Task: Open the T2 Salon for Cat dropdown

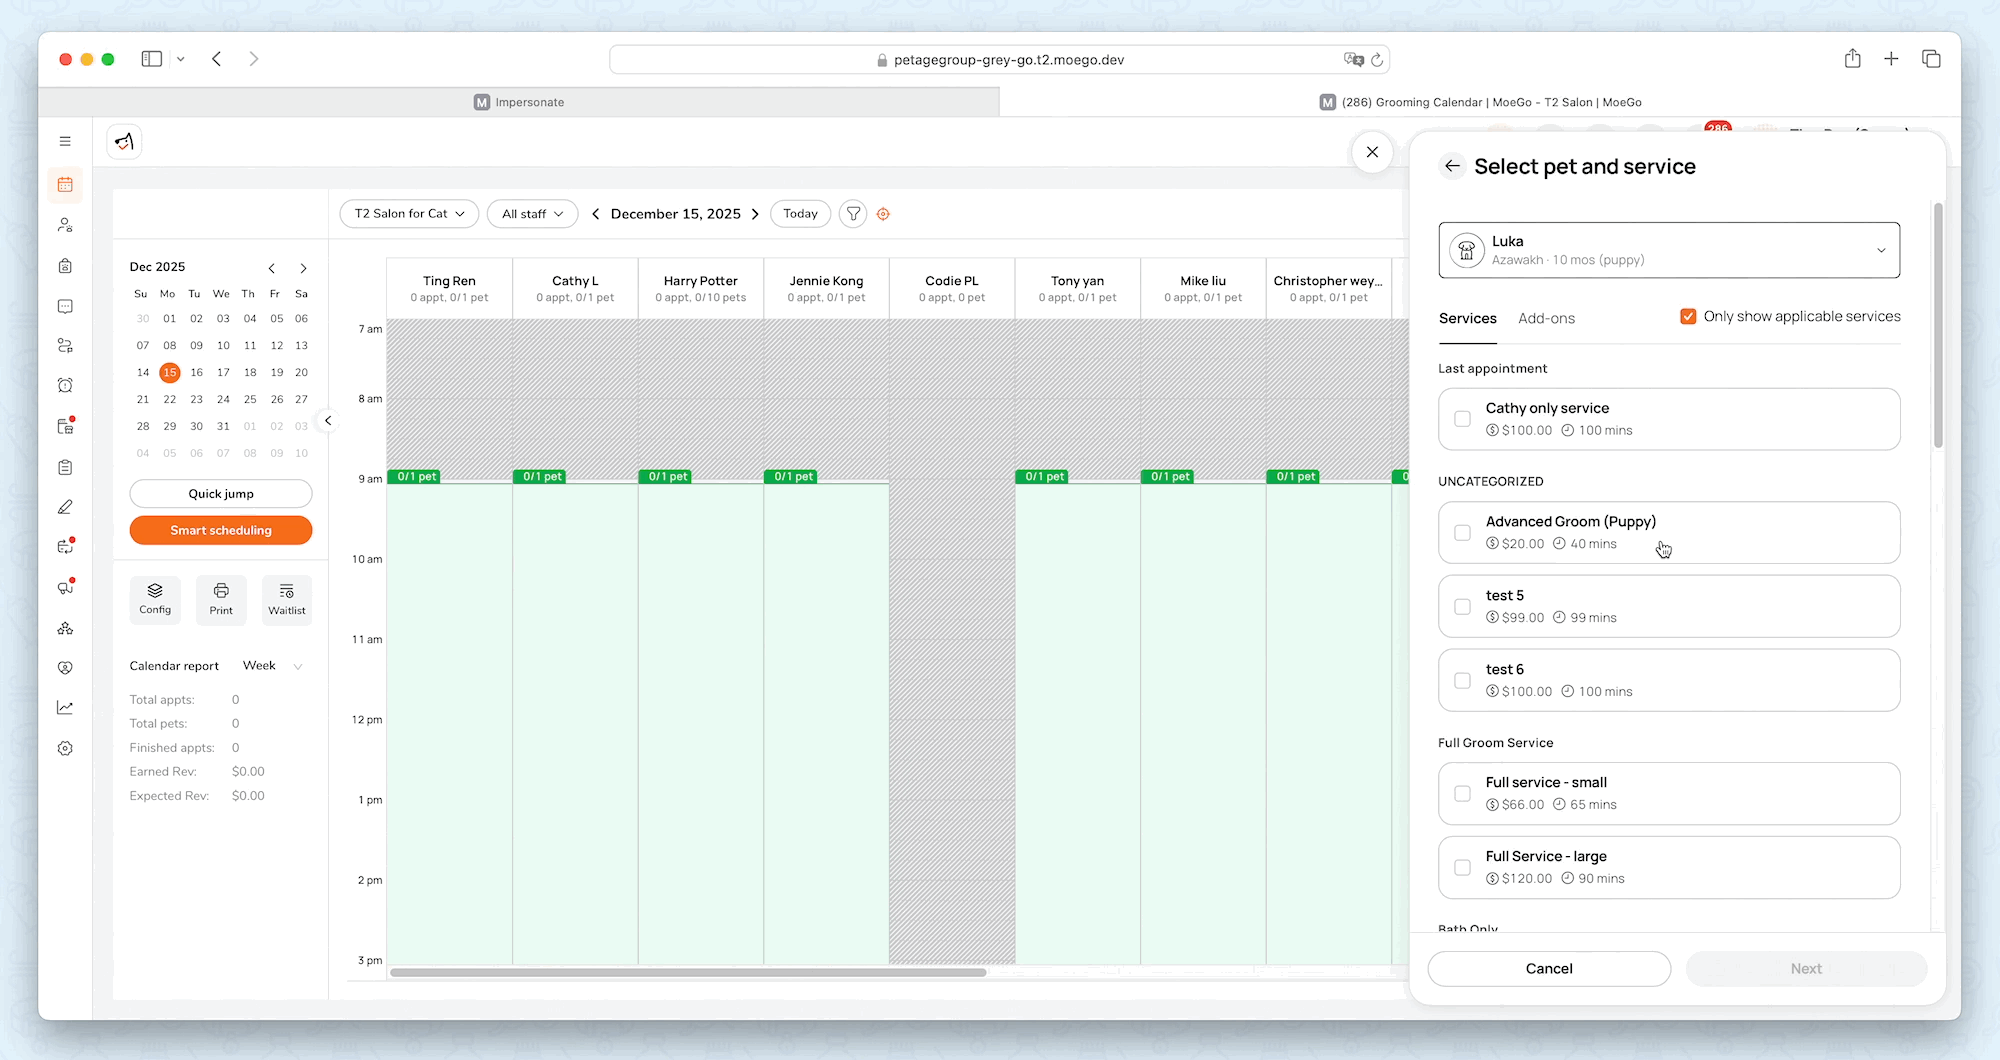Action: 409,214
